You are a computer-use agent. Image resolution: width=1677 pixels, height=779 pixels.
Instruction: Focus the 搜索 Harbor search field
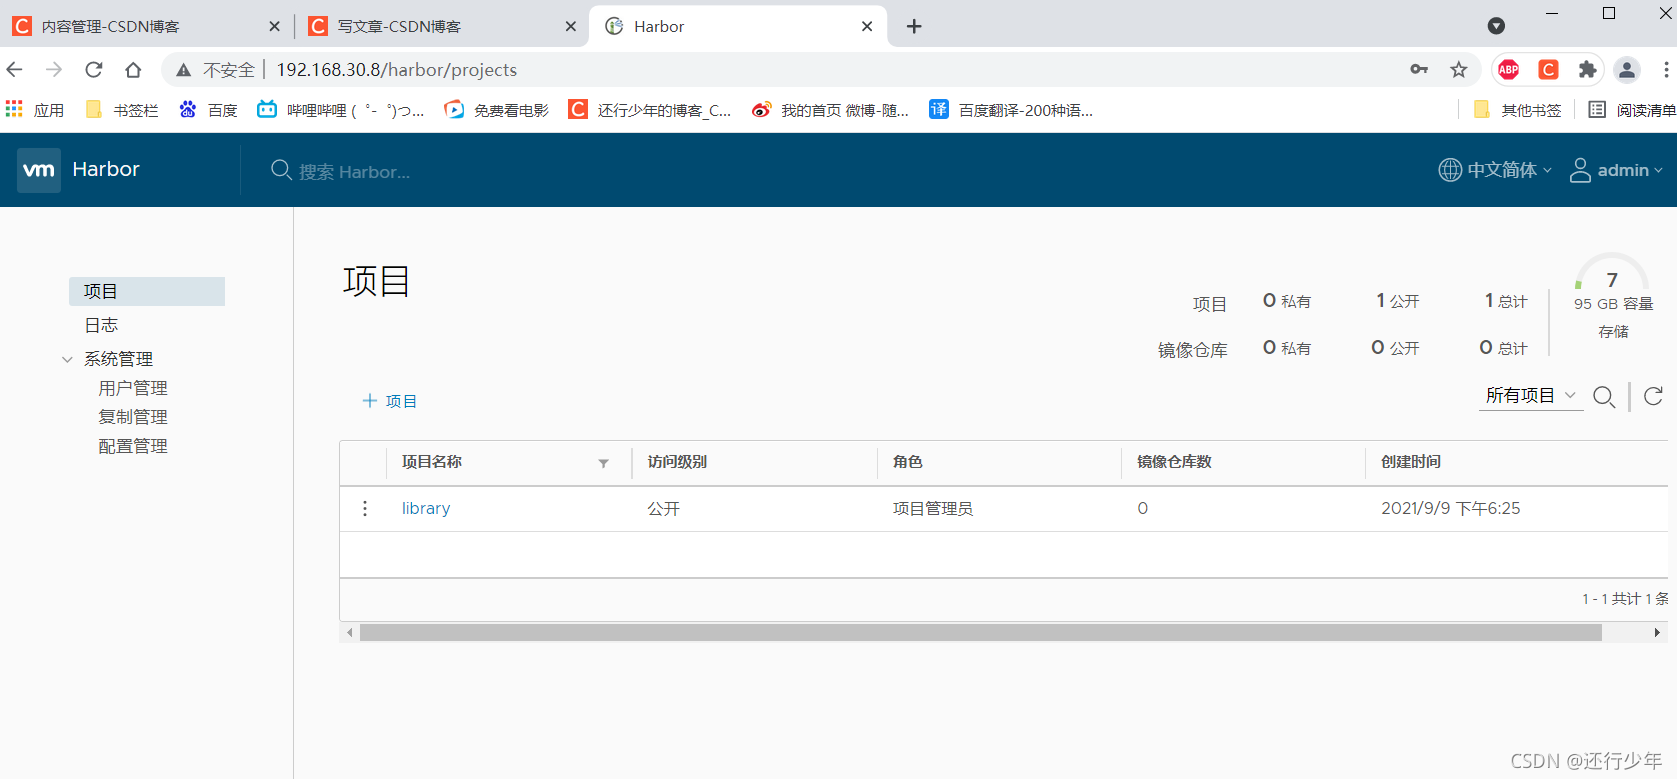click(x=354, y=172)
